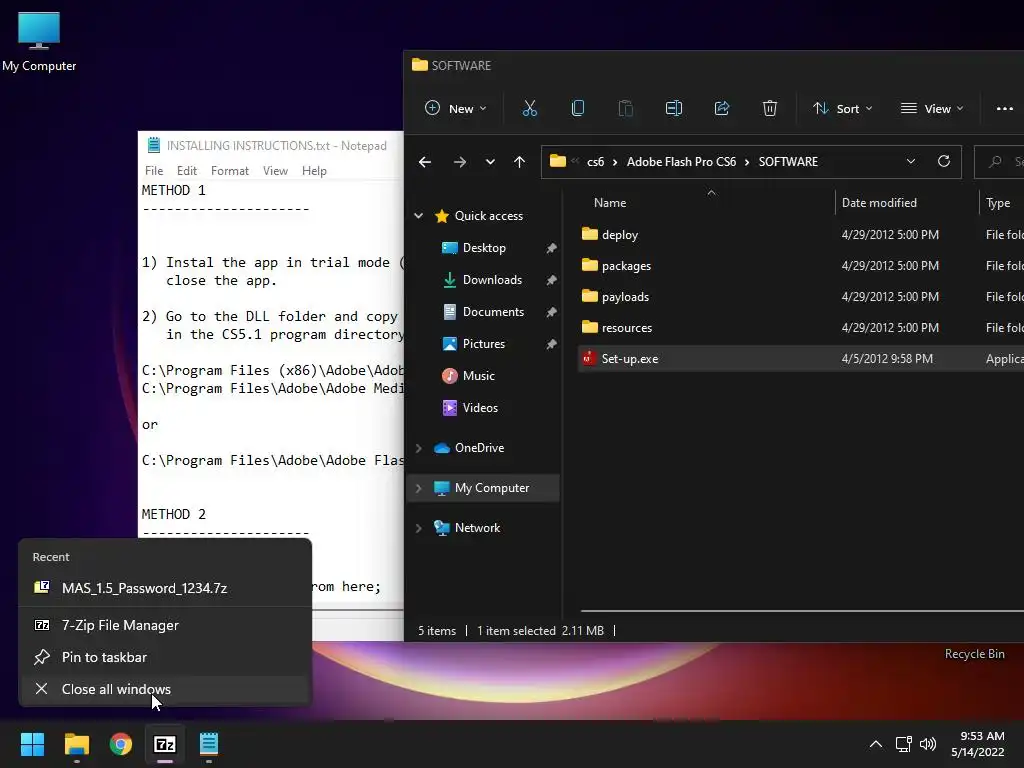Click the Notepad title bar

pyautogui.click(x=271, y=146)
